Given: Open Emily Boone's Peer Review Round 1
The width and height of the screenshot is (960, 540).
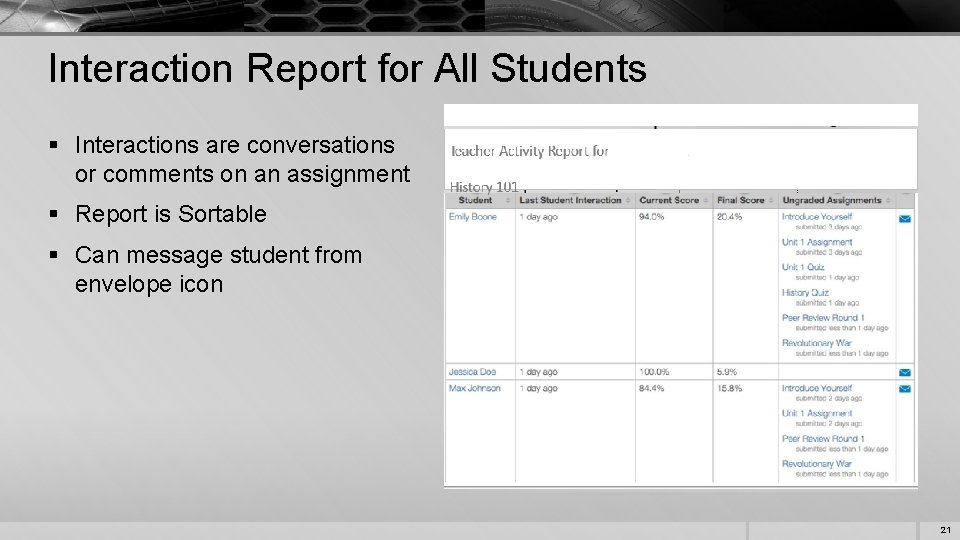Looking at the screenshot, I should coord(823,318).
